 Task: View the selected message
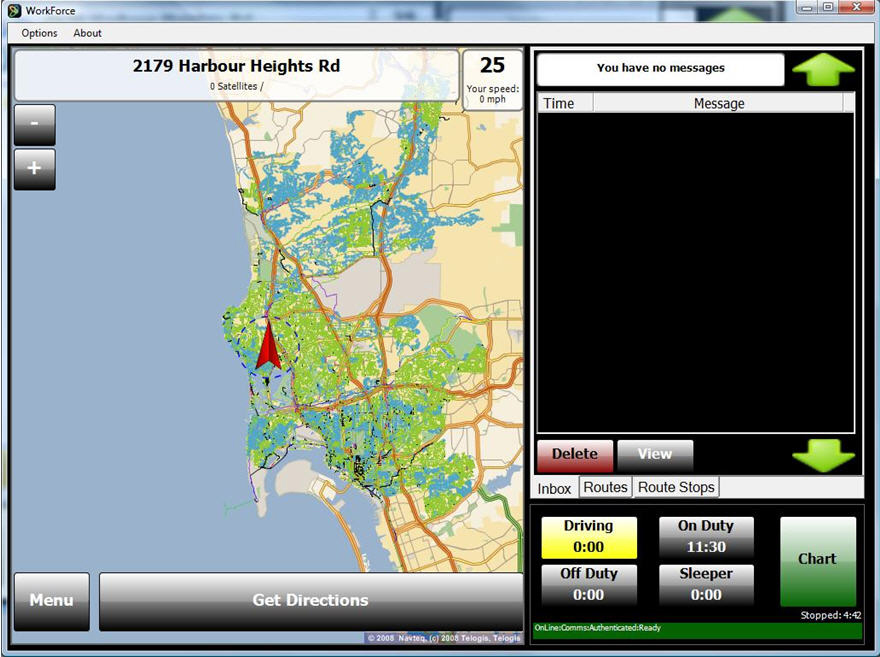tap(655, 455)
